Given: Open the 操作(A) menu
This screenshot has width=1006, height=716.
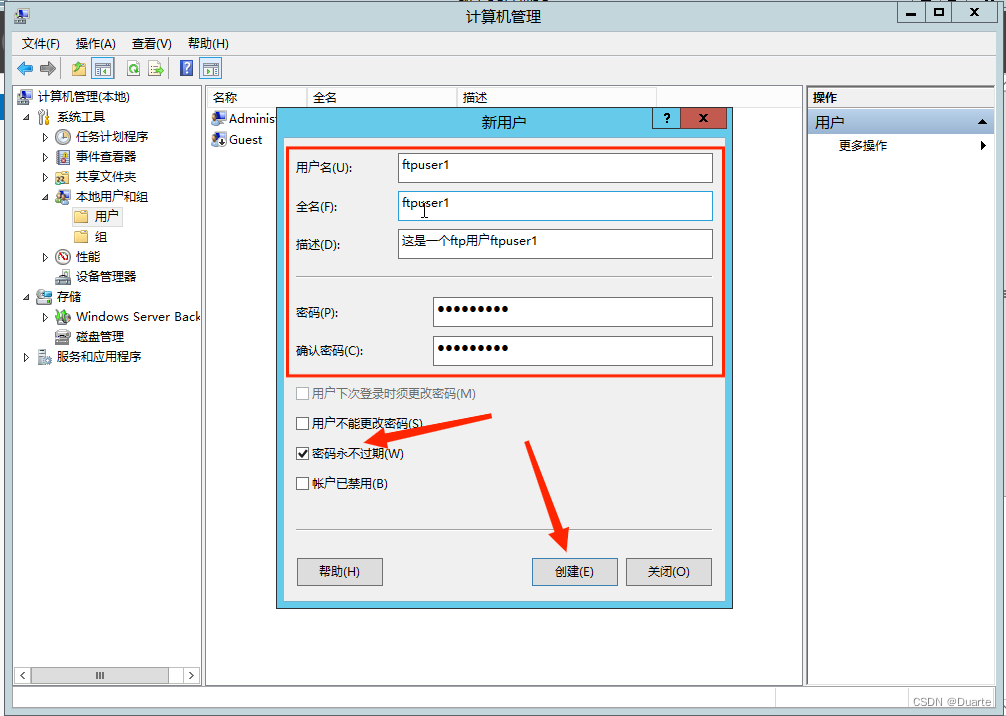Looking at the screenshot, I should click(x=96, y=44).
